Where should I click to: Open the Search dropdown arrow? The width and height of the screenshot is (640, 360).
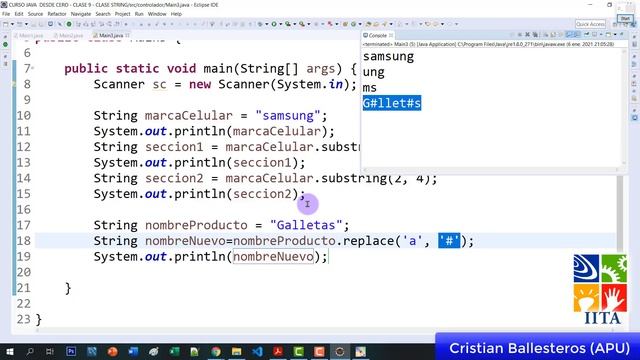[391, 24]
